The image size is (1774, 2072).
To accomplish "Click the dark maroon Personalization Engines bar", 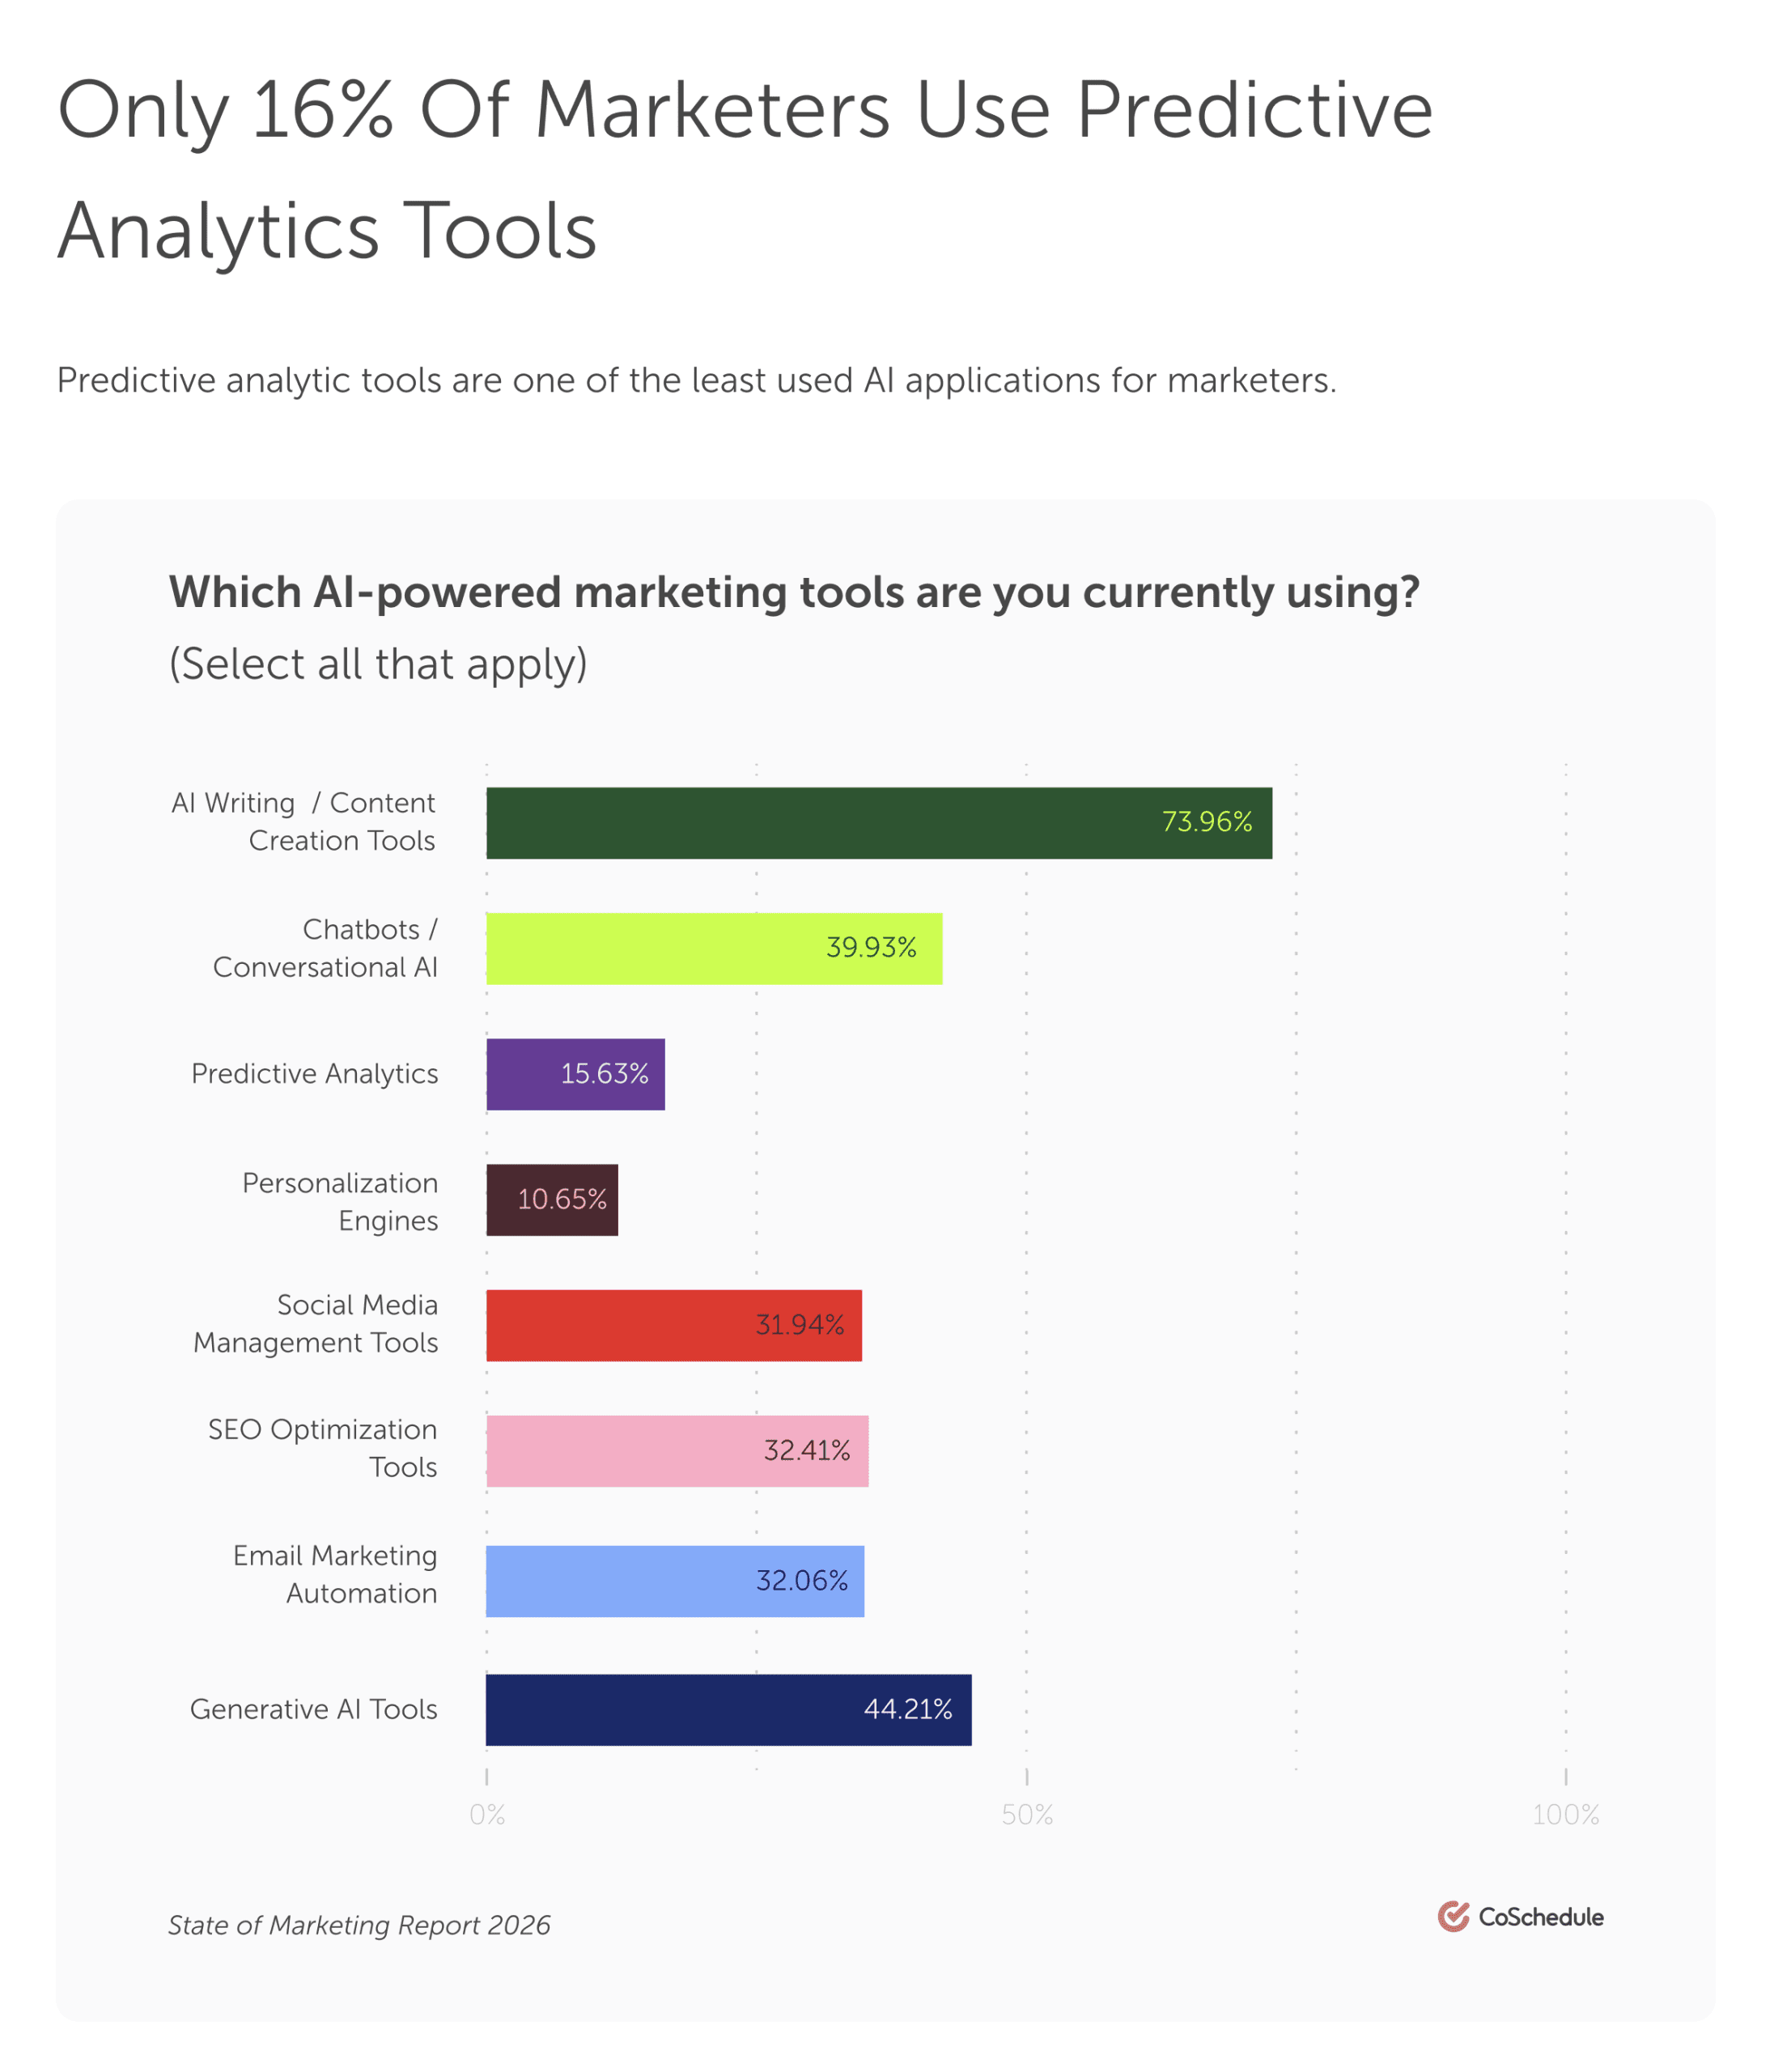I will pyautogui.click(x=551, y=1200).
